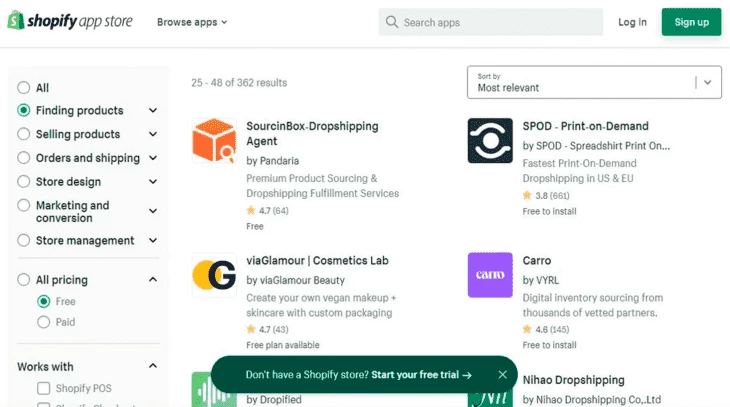Click the arrow after Start your free trial

point(467,375)
